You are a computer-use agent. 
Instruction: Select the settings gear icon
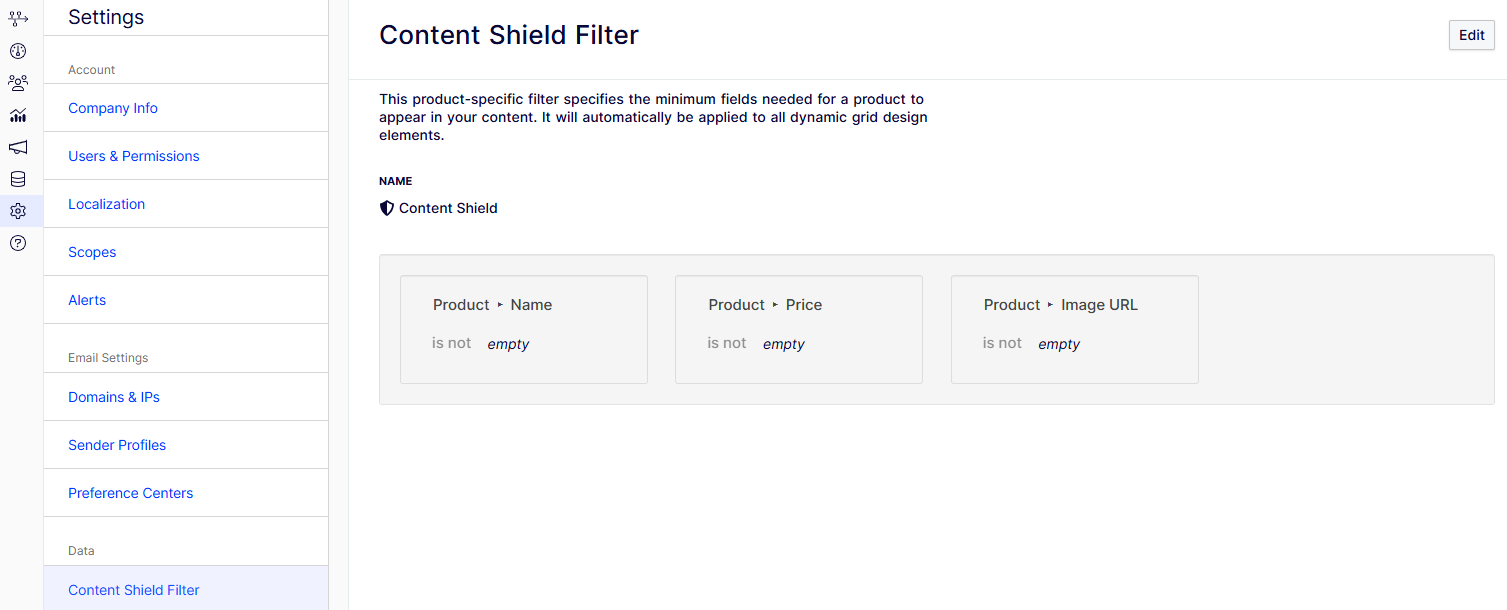pyautogui.click(x=18, y=211)
